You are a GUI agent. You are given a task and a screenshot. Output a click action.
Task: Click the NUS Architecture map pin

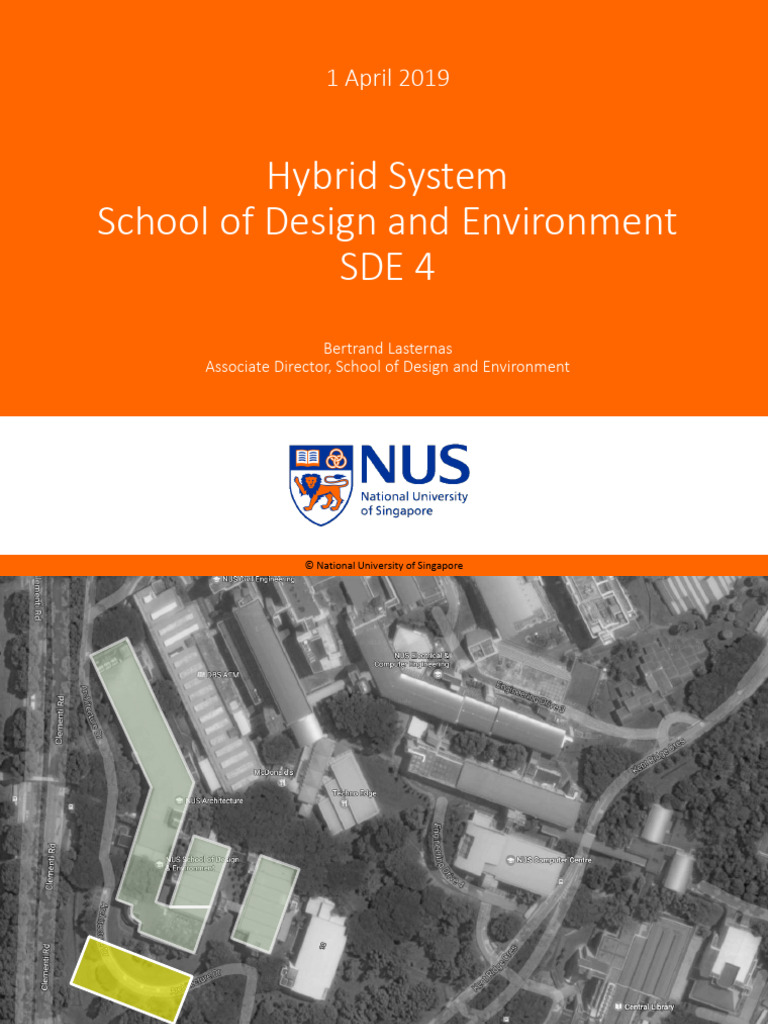click(181, 800)
